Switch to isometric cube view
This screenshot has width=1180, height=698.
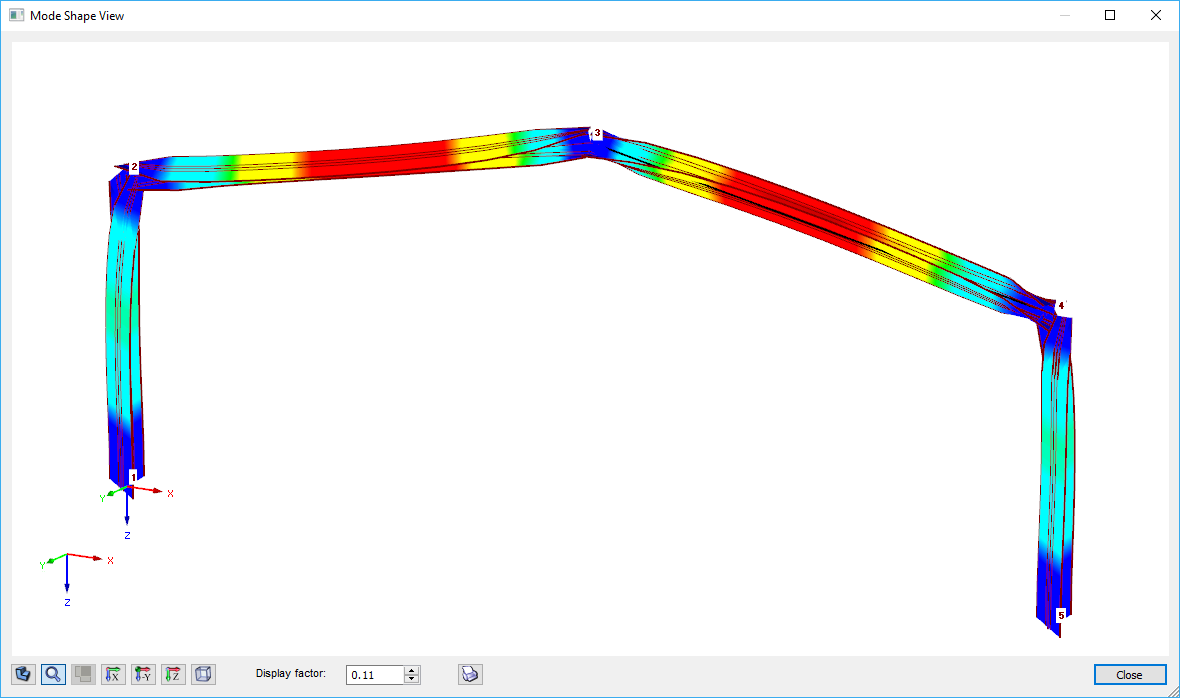click(203, 674)
